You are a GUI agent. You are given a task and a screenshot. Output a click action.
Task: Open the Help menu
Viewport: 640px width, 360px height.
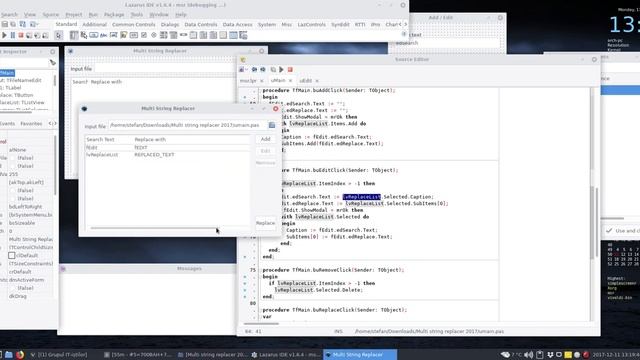coord(181,15)
